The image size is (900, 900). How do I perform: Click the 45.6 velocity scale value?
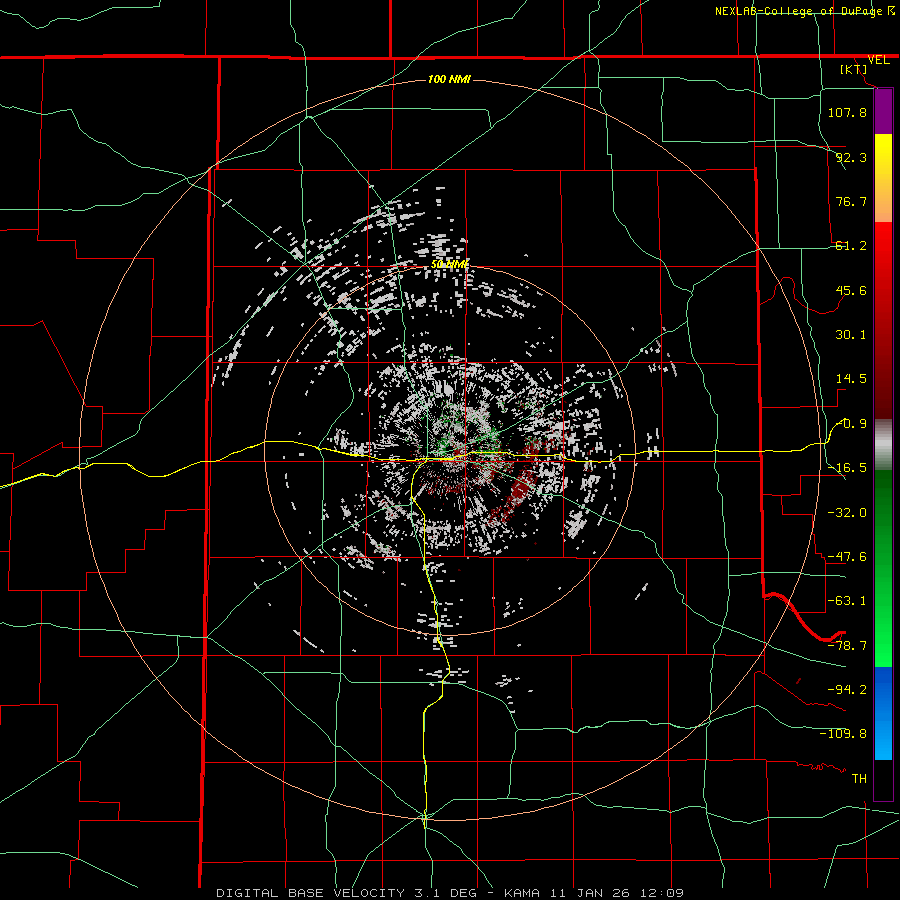tap(851, 290)
